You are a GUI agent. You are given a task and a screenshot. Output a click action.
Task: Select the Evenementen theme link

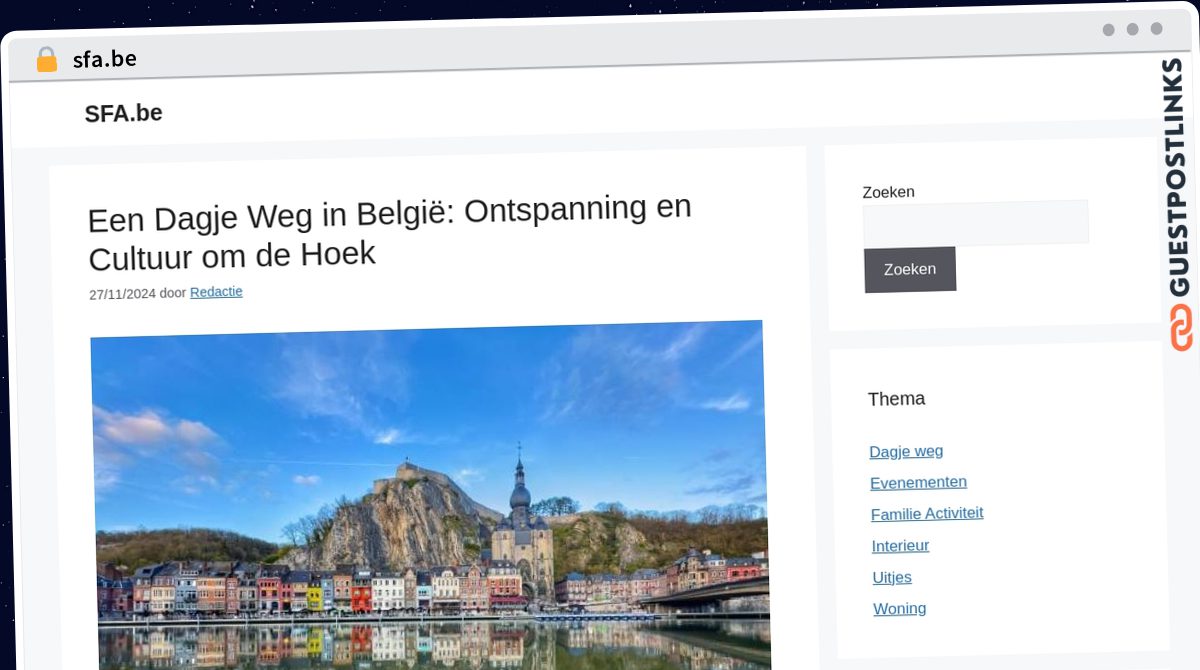(x=918, y=482)
